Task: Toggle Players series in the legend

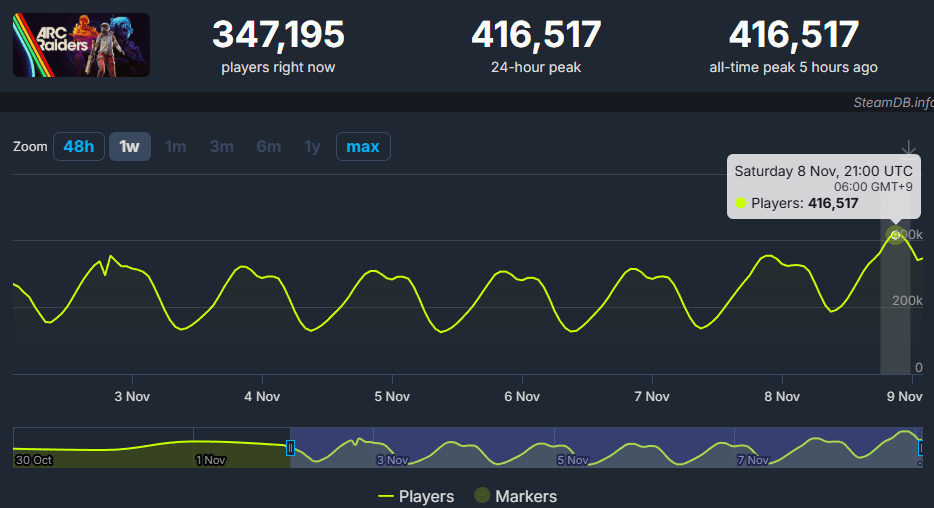Action: coord(416,496)
